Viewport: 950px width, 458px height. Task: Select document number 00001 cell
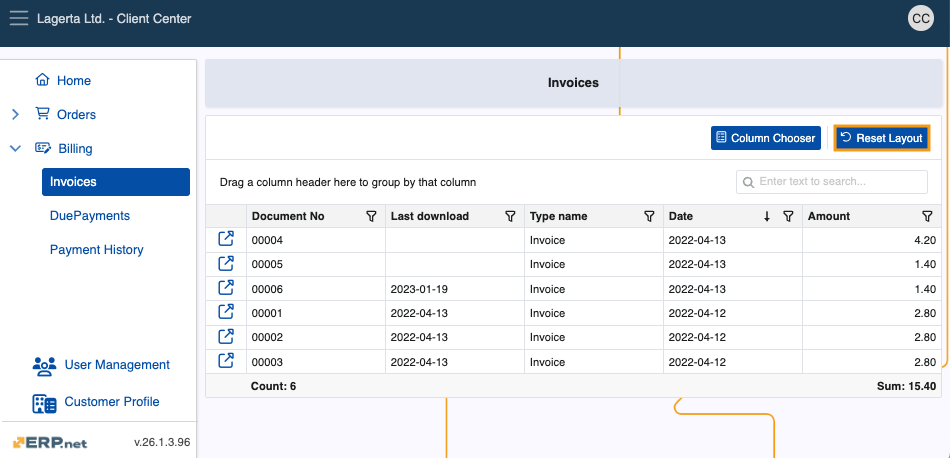click(x=316, y=313)
